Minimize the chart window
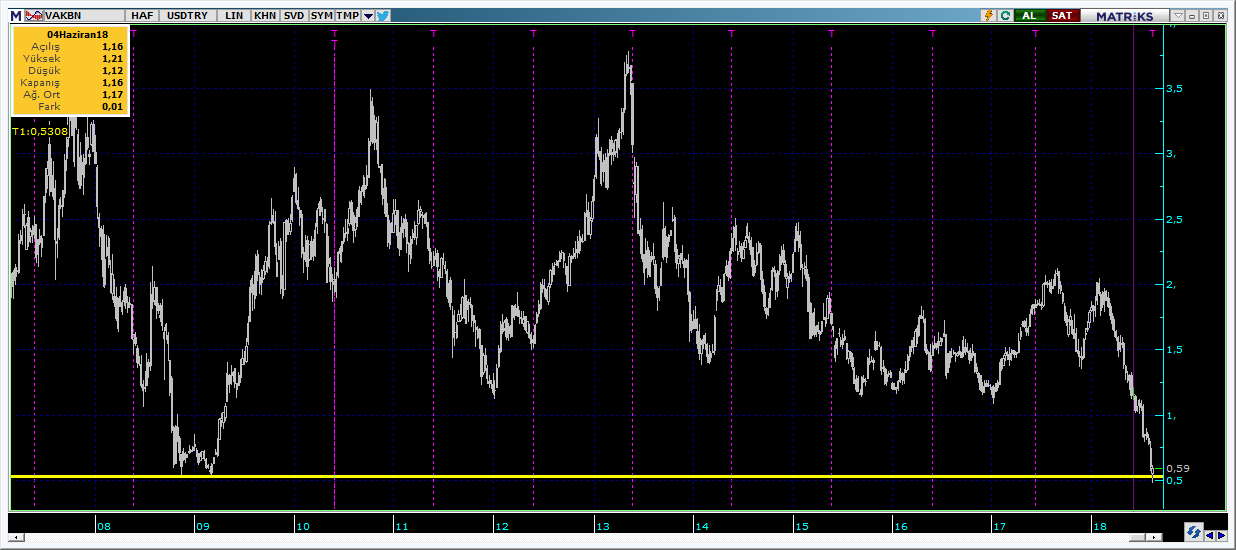1236x550 pixels. coord(1192,16)
